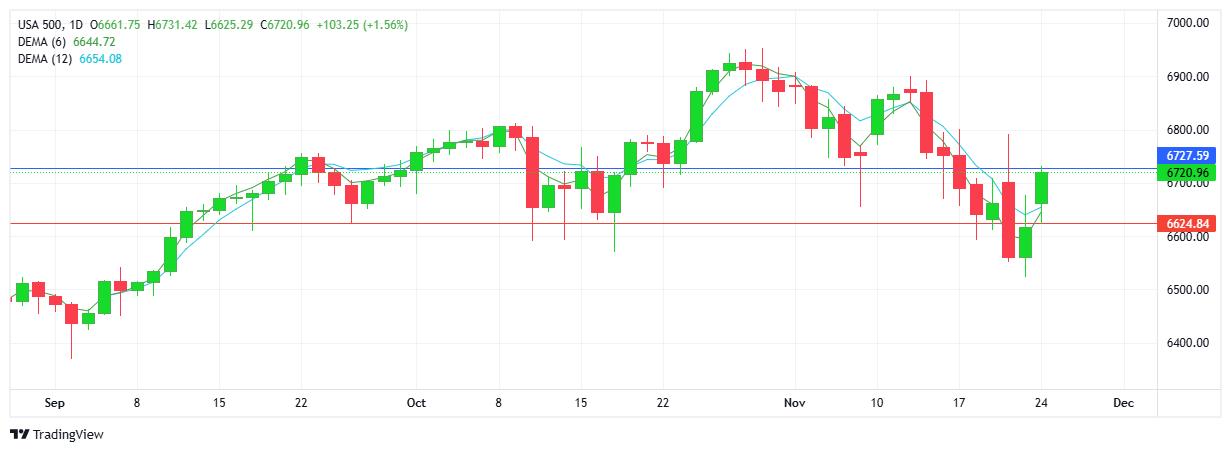Click the Dec label on time axis
Viewport: 1231px width, 452px height.
1123,403
